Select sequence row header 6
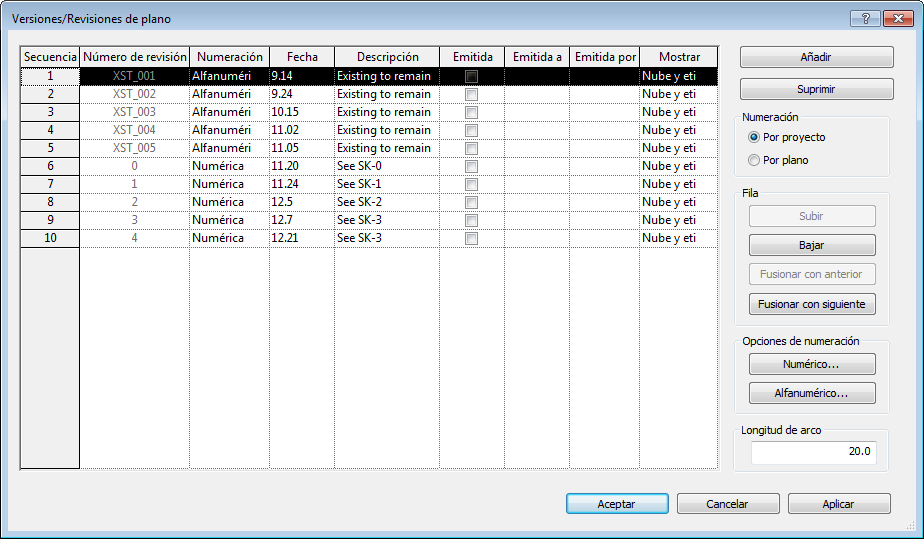The height and width of the screenshot is (539, 924). pos(50,166)
